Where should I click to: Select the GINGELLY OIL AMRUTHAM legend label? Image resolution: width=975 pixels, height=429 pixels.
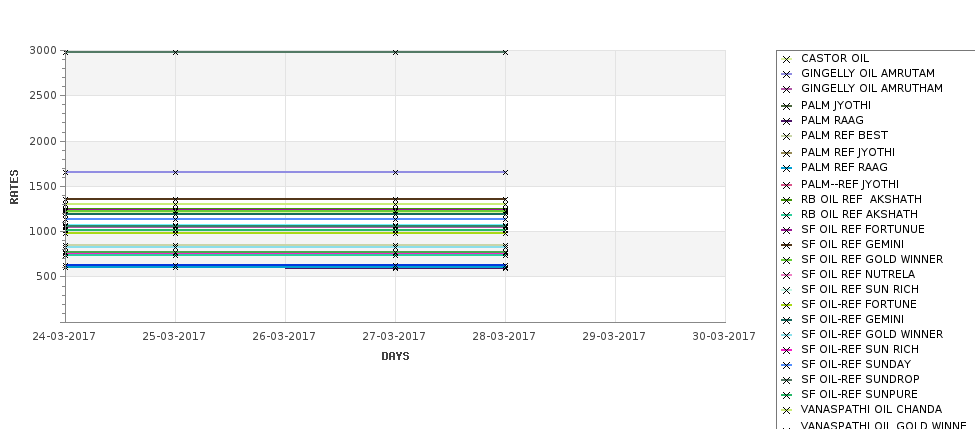[x=872, y=88]
